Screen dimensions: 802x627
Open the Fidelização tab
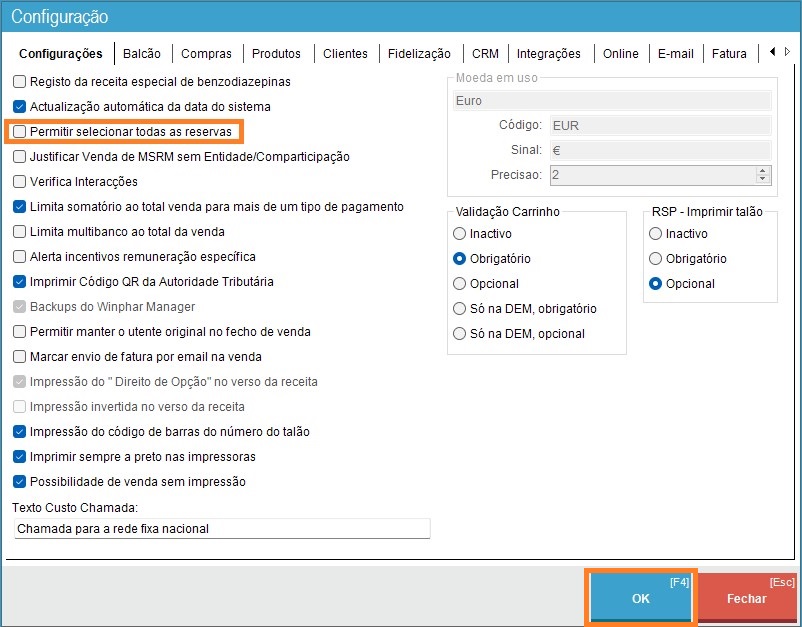418,54
